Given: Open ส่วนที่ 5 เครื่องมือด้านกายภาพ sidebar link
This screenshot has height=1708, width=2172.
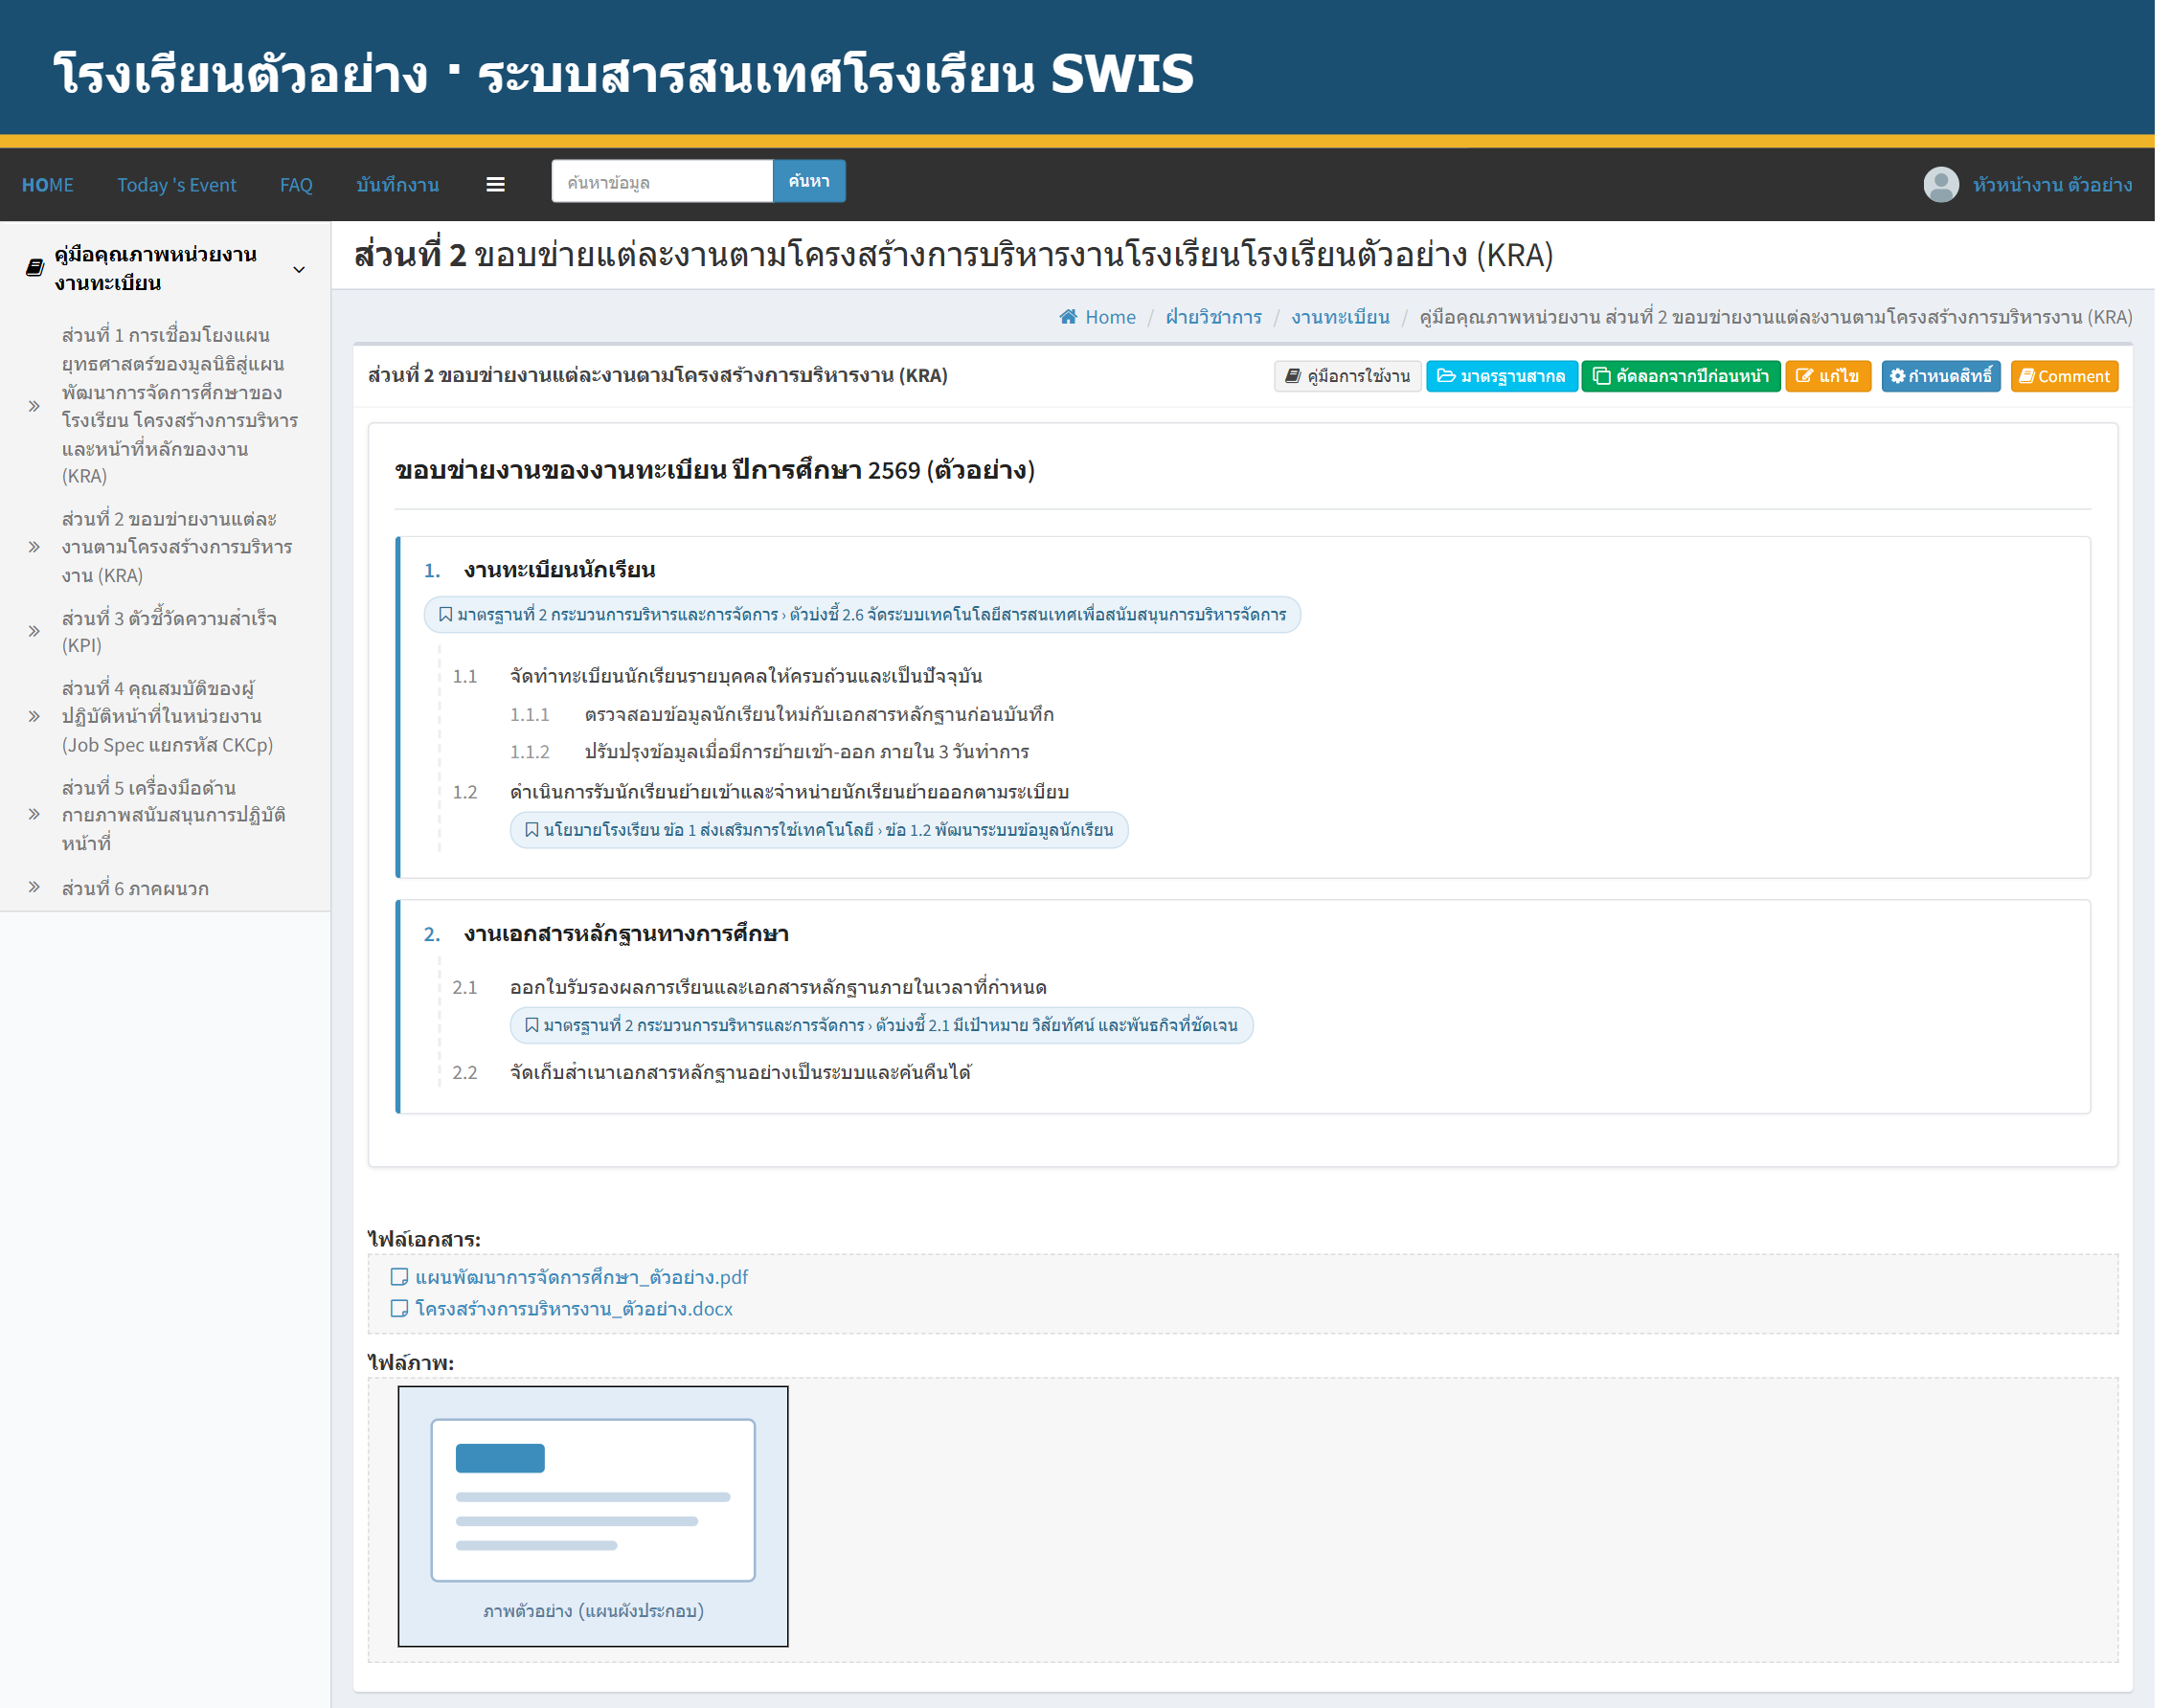Looking at the screenshot, I should pos(173,814).
